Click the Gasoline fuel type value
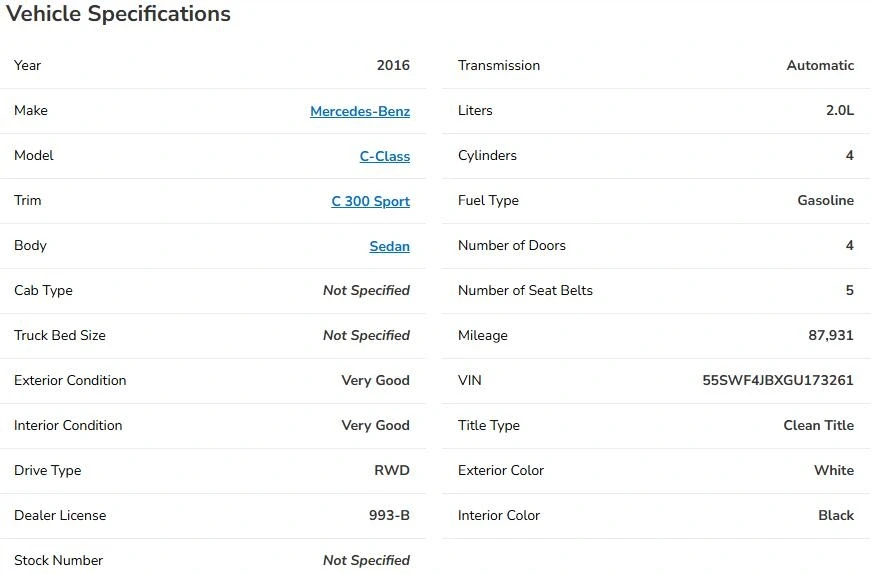The width and height of the screenshot is (875, 574). point(825,200)
